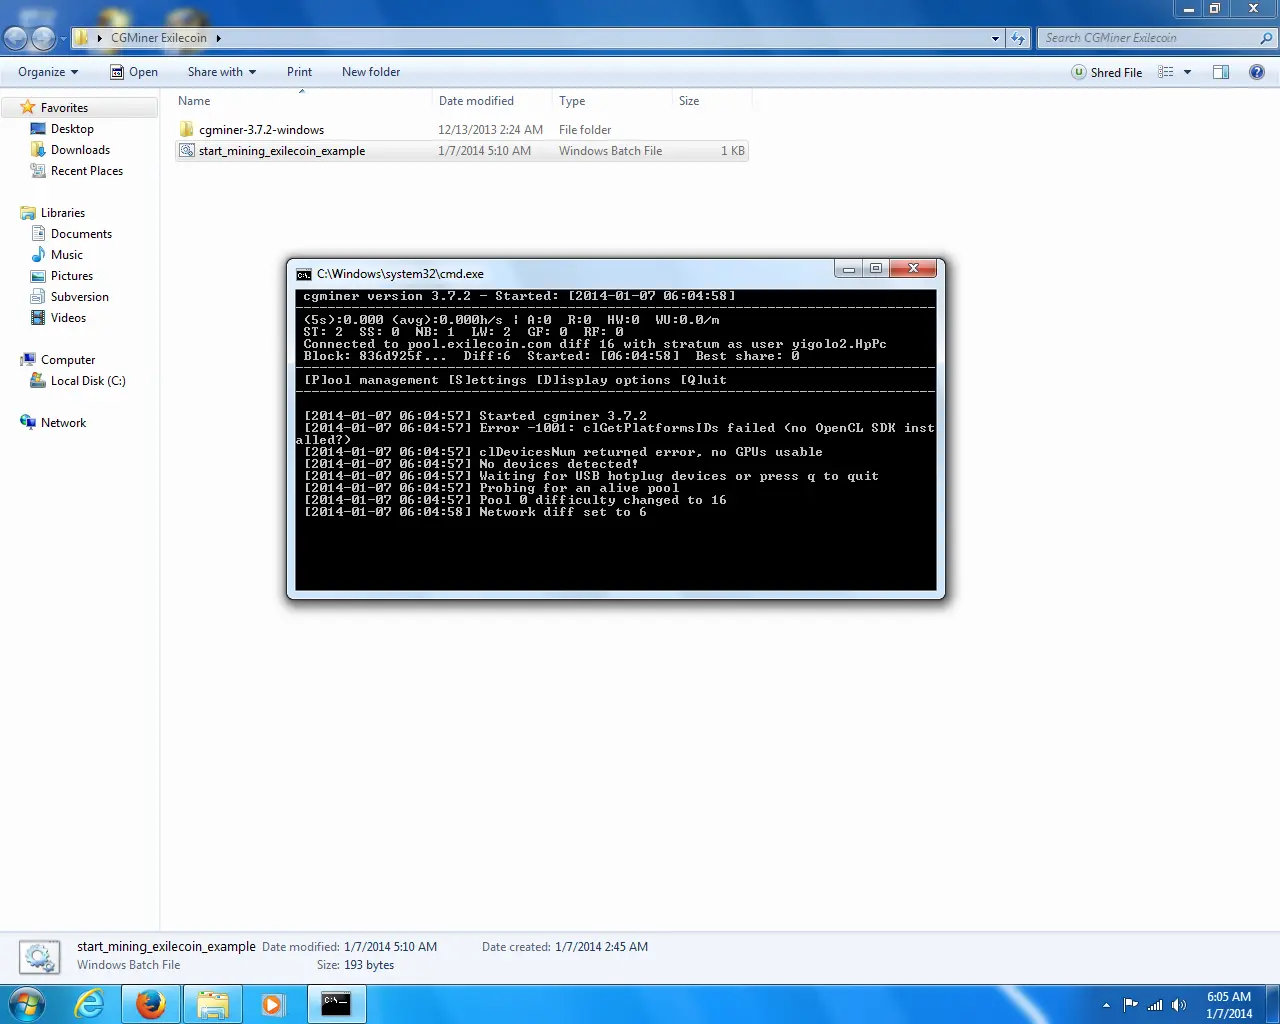Open Local Disk (C:) in navigation pane
1280x1024 pixels.
[x=88, y=381]
